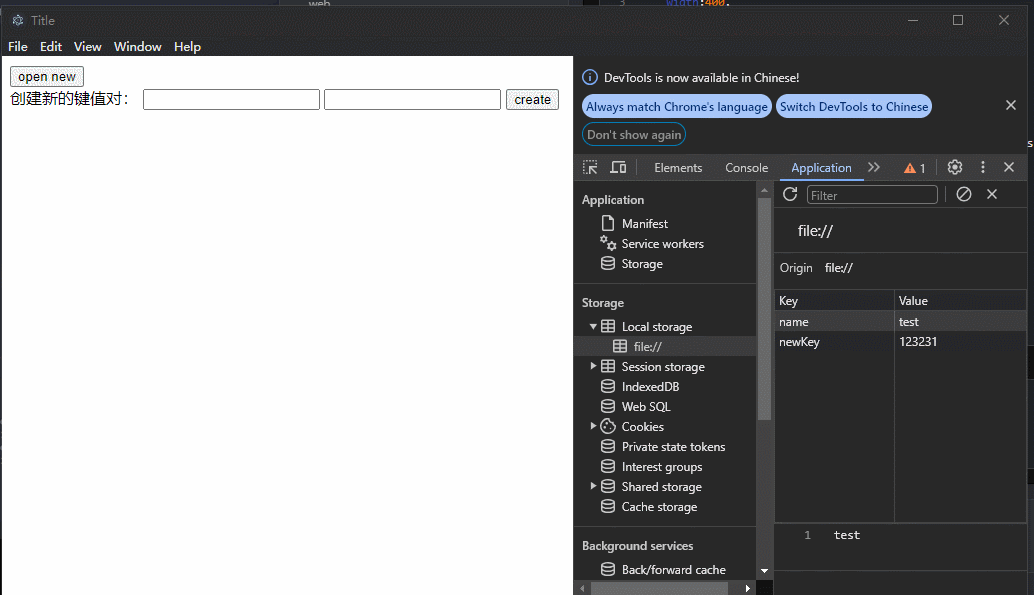Open the Window menu
The width and height of the screenshot is (1034, 595).
(137, 47)
